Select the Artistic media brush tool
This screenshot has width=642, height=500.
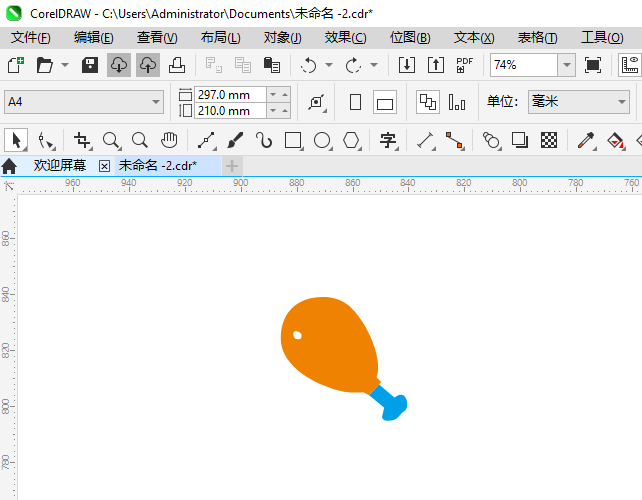point(235,140)
